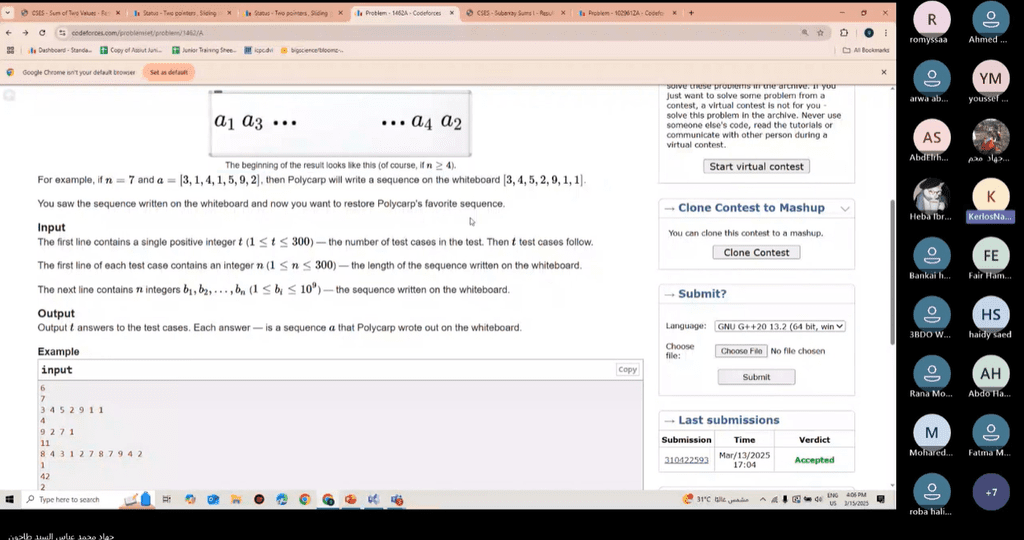Show hidden system tray icons
This screenshot has width=1024, height=540.
(762, 500)
